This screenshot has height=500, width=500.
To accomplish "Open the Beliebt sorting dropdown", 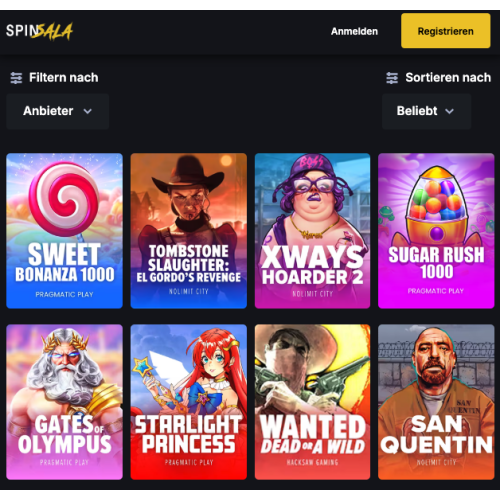I will (427, 111).
